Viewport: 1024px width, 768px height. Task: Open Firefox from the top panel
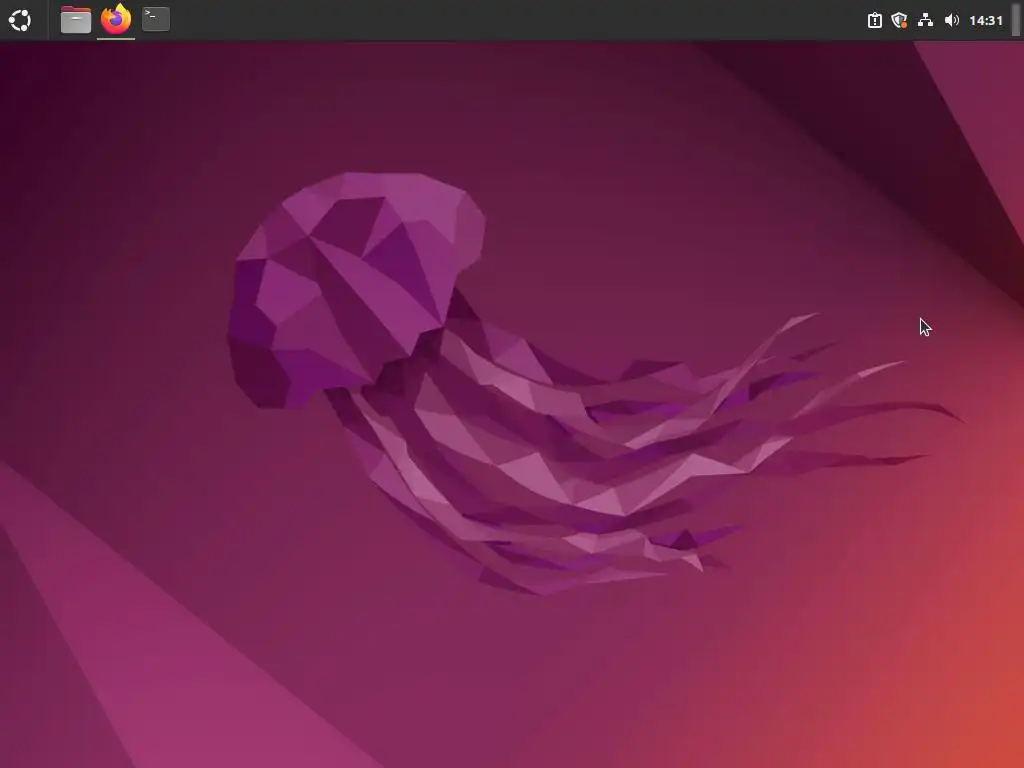116,19
